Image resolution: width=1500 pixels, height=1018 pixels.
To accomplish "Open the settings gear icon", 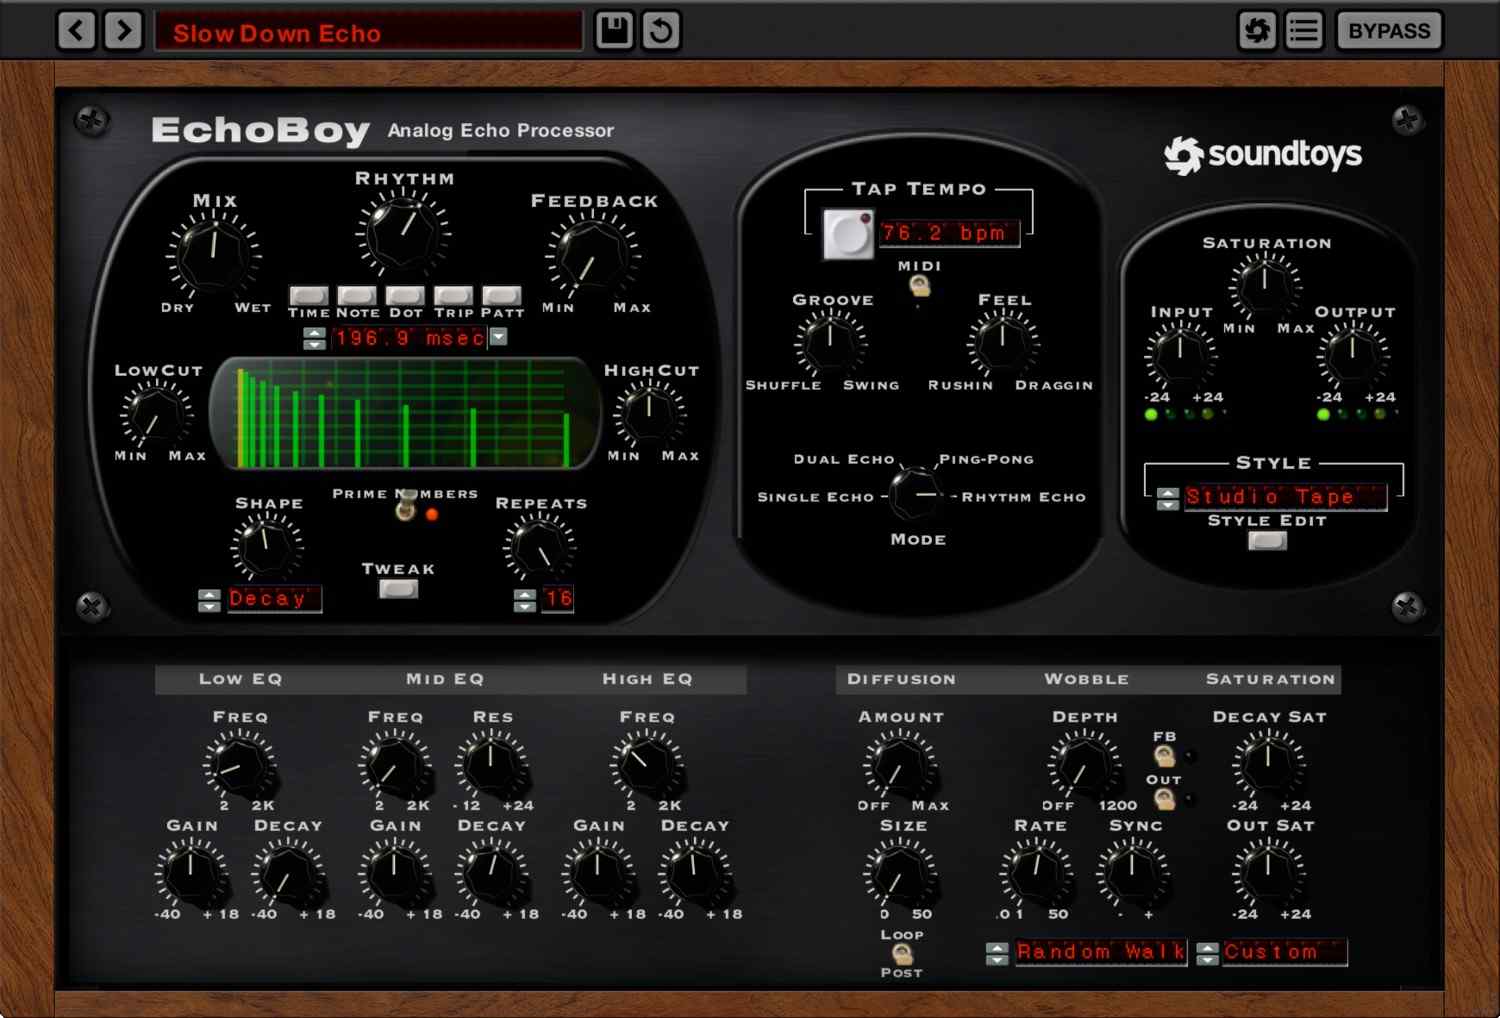I will (x=1257, y=31).
